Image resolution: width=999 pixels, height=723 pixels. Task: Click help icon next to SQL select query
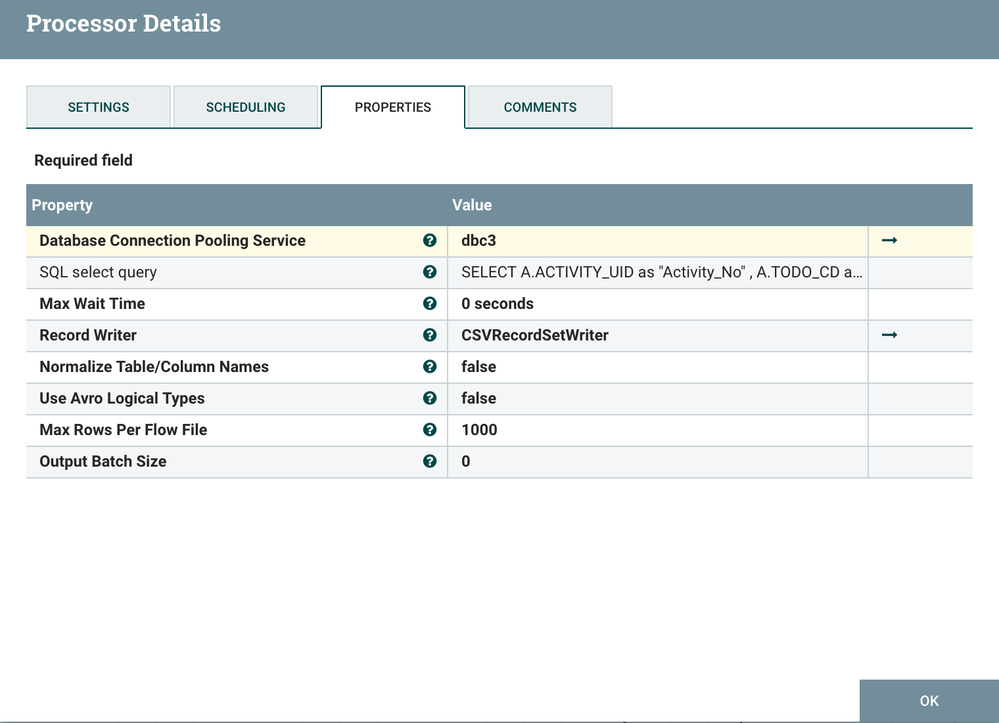[x=430, y=272]
